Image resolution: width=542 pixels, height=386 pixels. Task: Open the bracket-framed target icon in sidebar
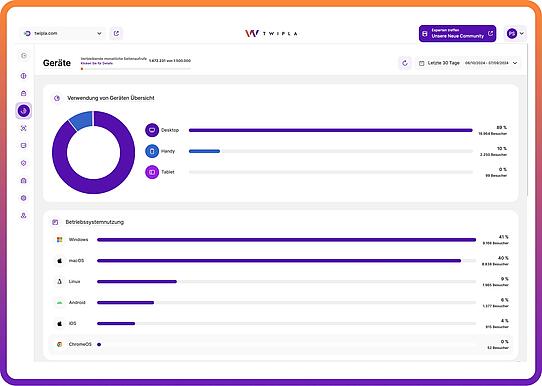[x=24, y=128]
